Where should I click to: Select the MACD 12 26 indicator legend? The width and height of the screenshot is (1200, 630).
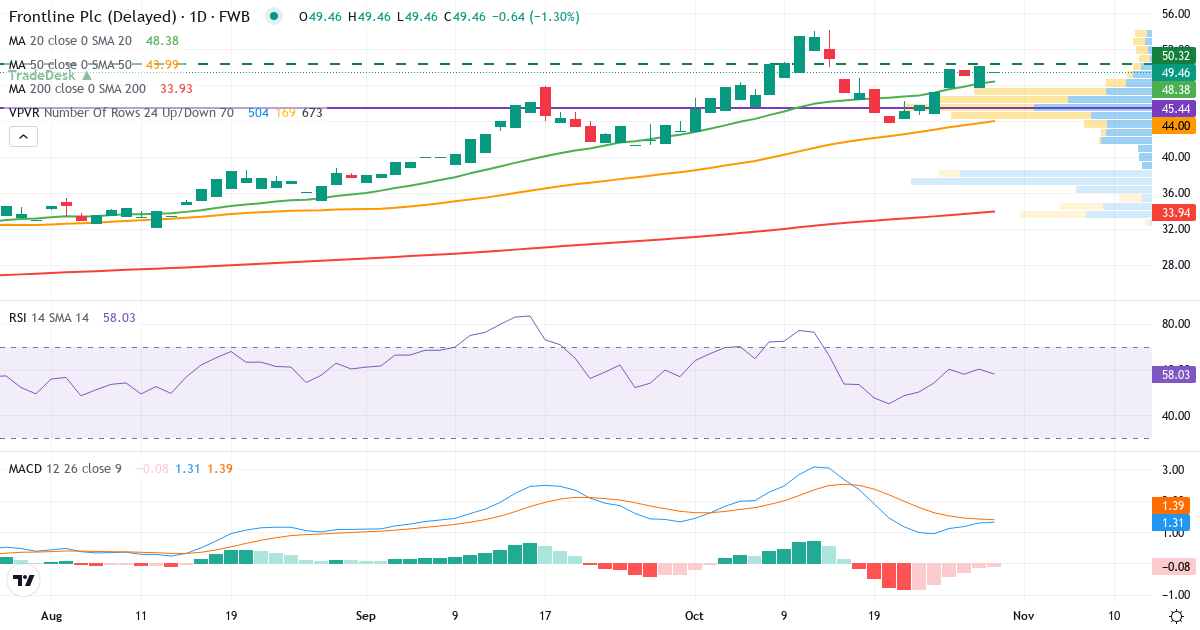[x=65, y=468]
